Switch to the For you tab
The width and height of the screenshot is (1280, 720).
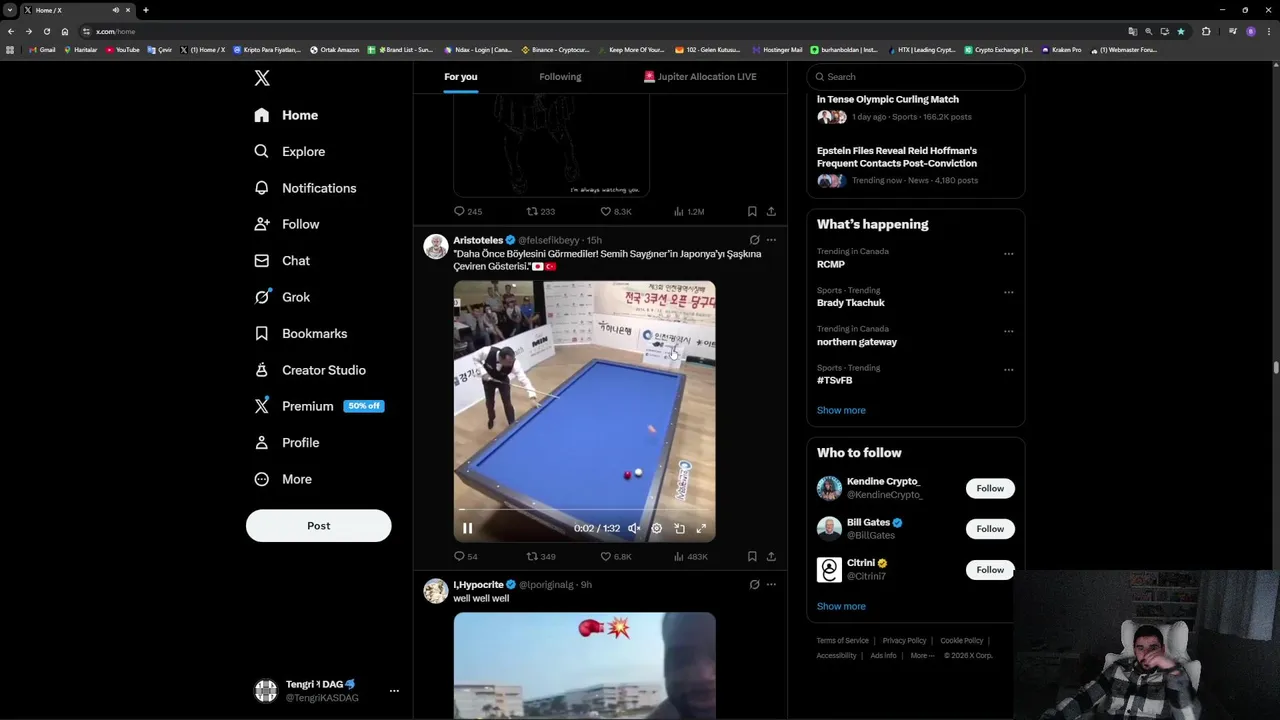pyautogui.click(x=461, y=77)
